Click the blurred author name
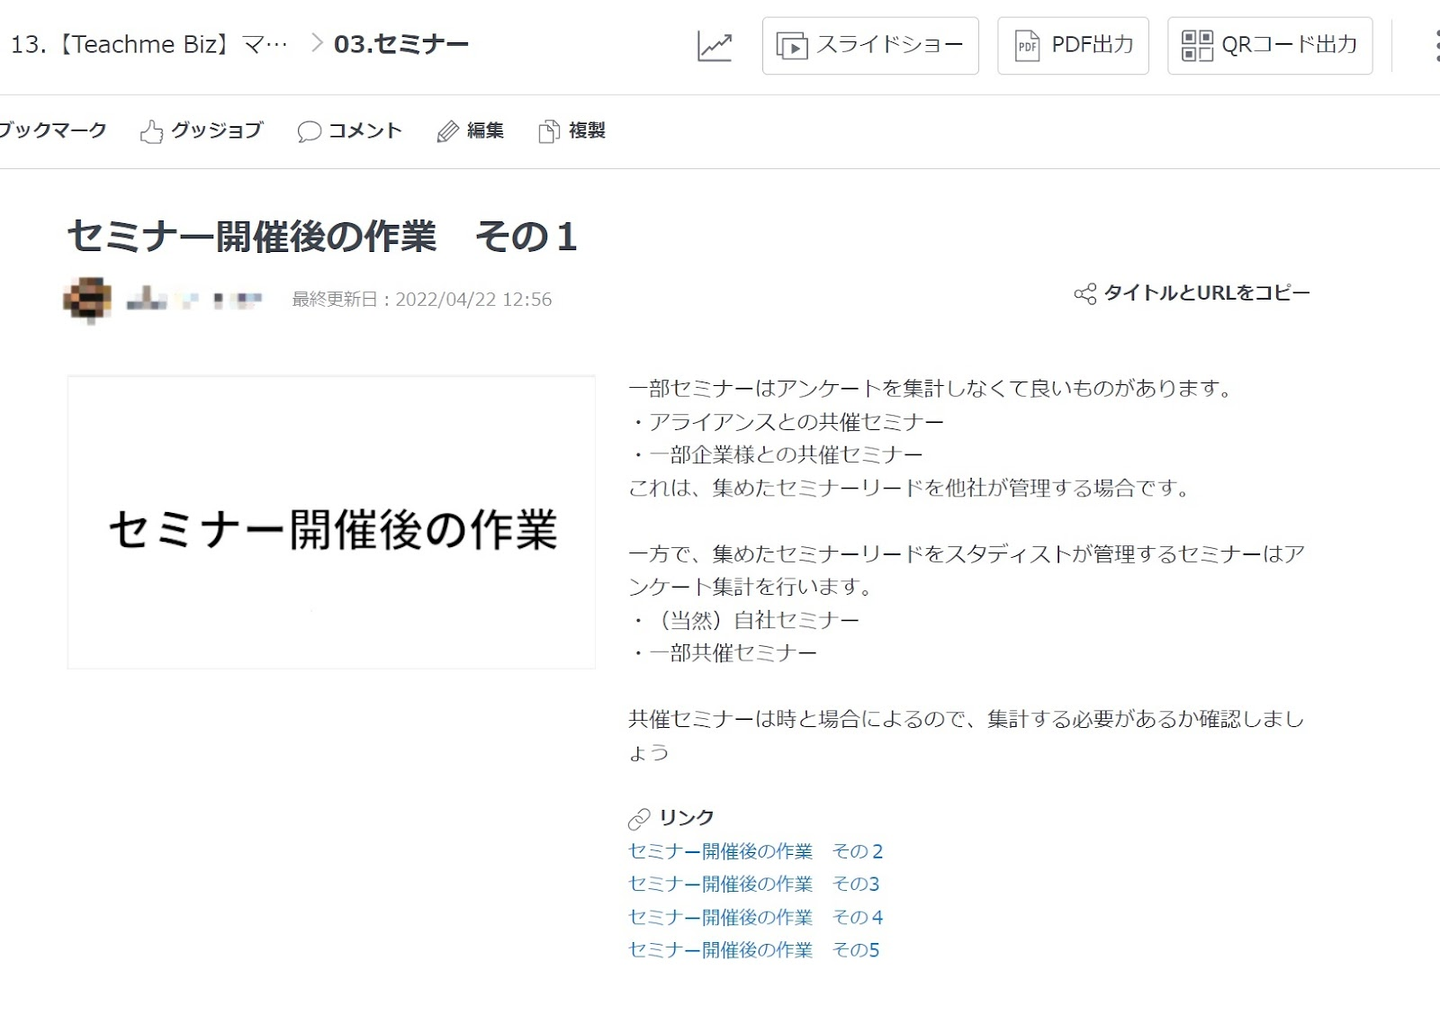This screenshot has width=1440, height=1024. pyautogui.click(x=194, y=299)
